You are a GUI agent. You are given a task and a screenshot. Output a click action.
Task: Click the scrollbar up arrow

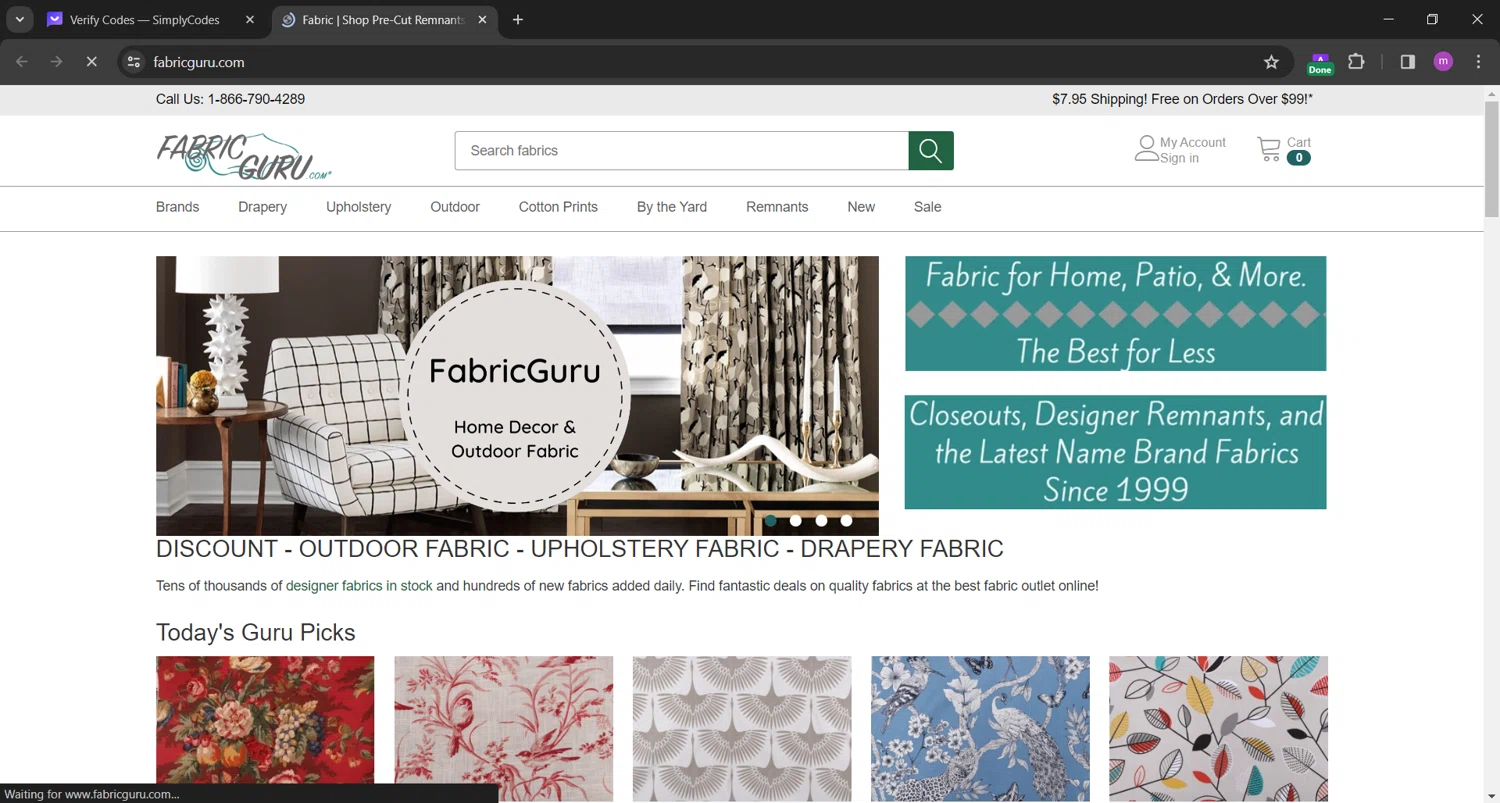1491,93
